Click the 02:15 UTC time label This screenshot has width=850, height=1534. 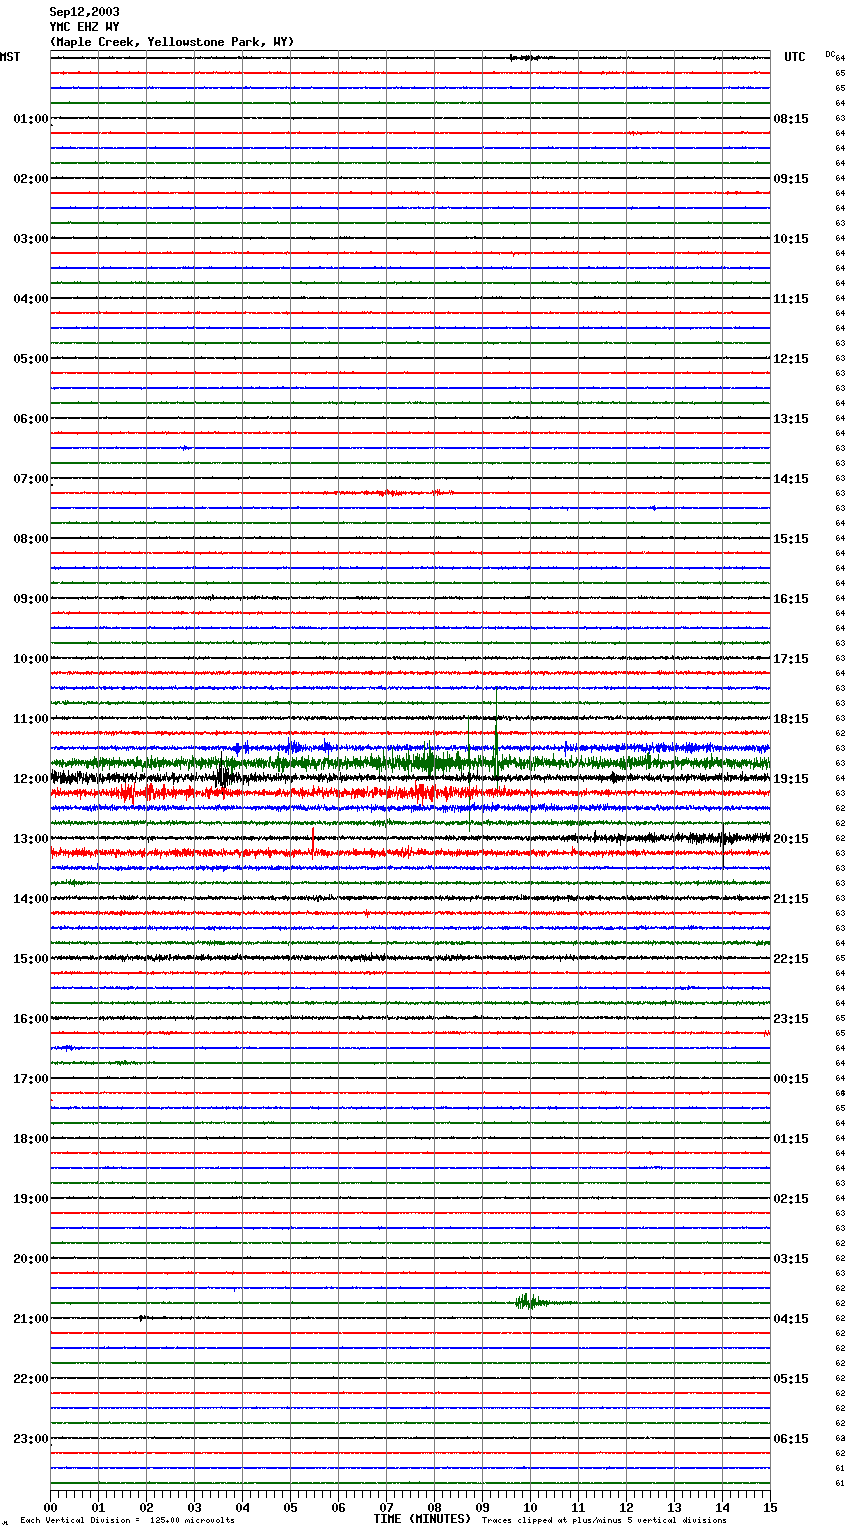click(x=791, y=1199)
